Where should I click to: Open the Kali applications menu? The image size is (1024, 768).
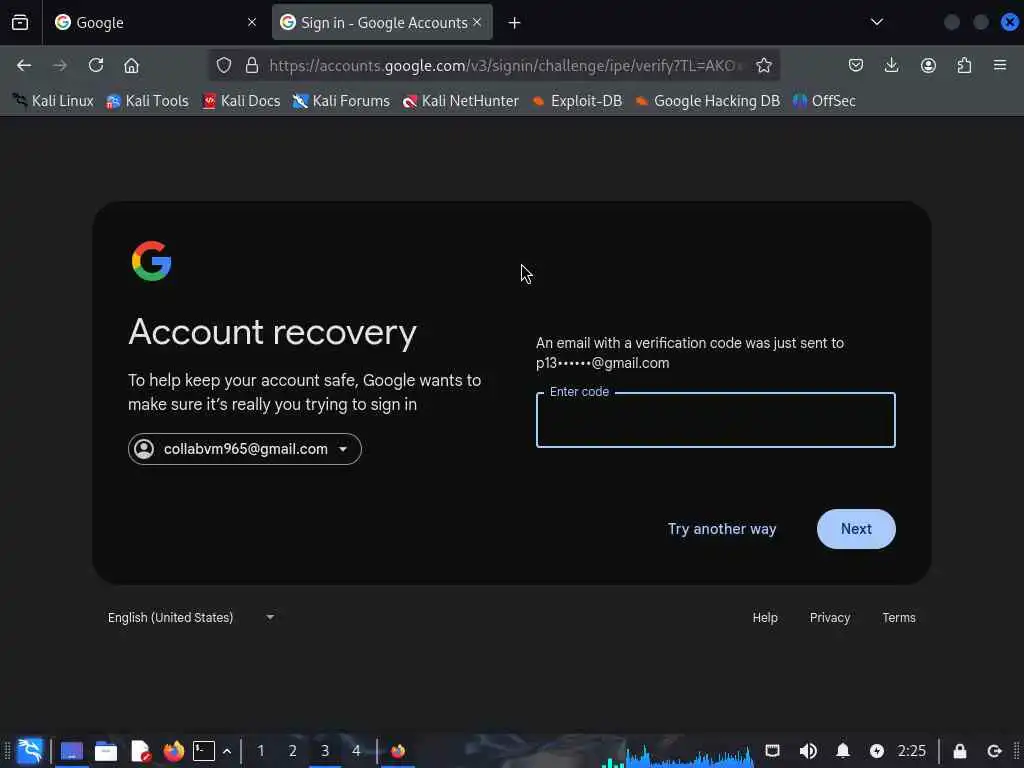pyautogui.click(x=30, y=751)
